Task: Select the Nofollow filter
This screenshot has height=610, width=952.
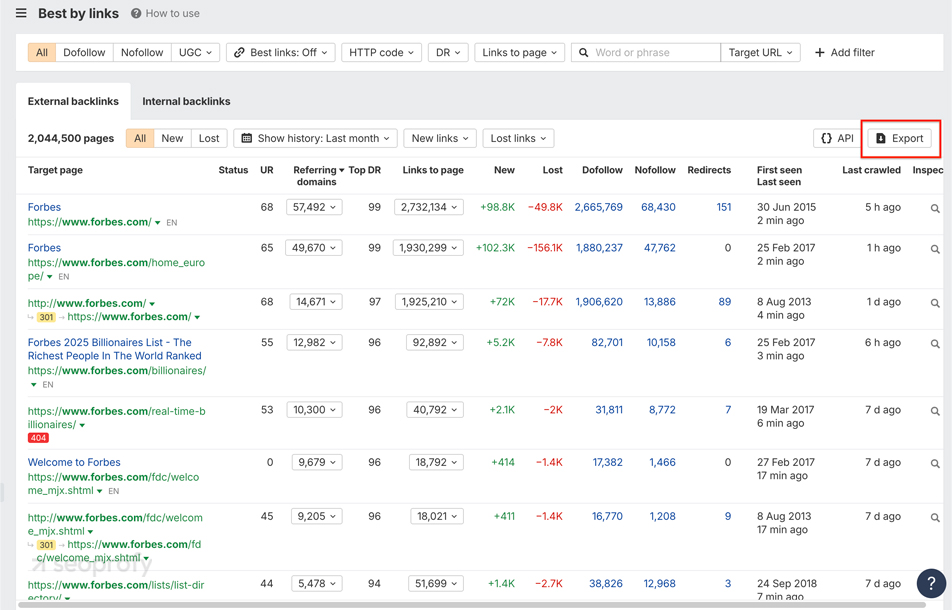Action: 142,53
